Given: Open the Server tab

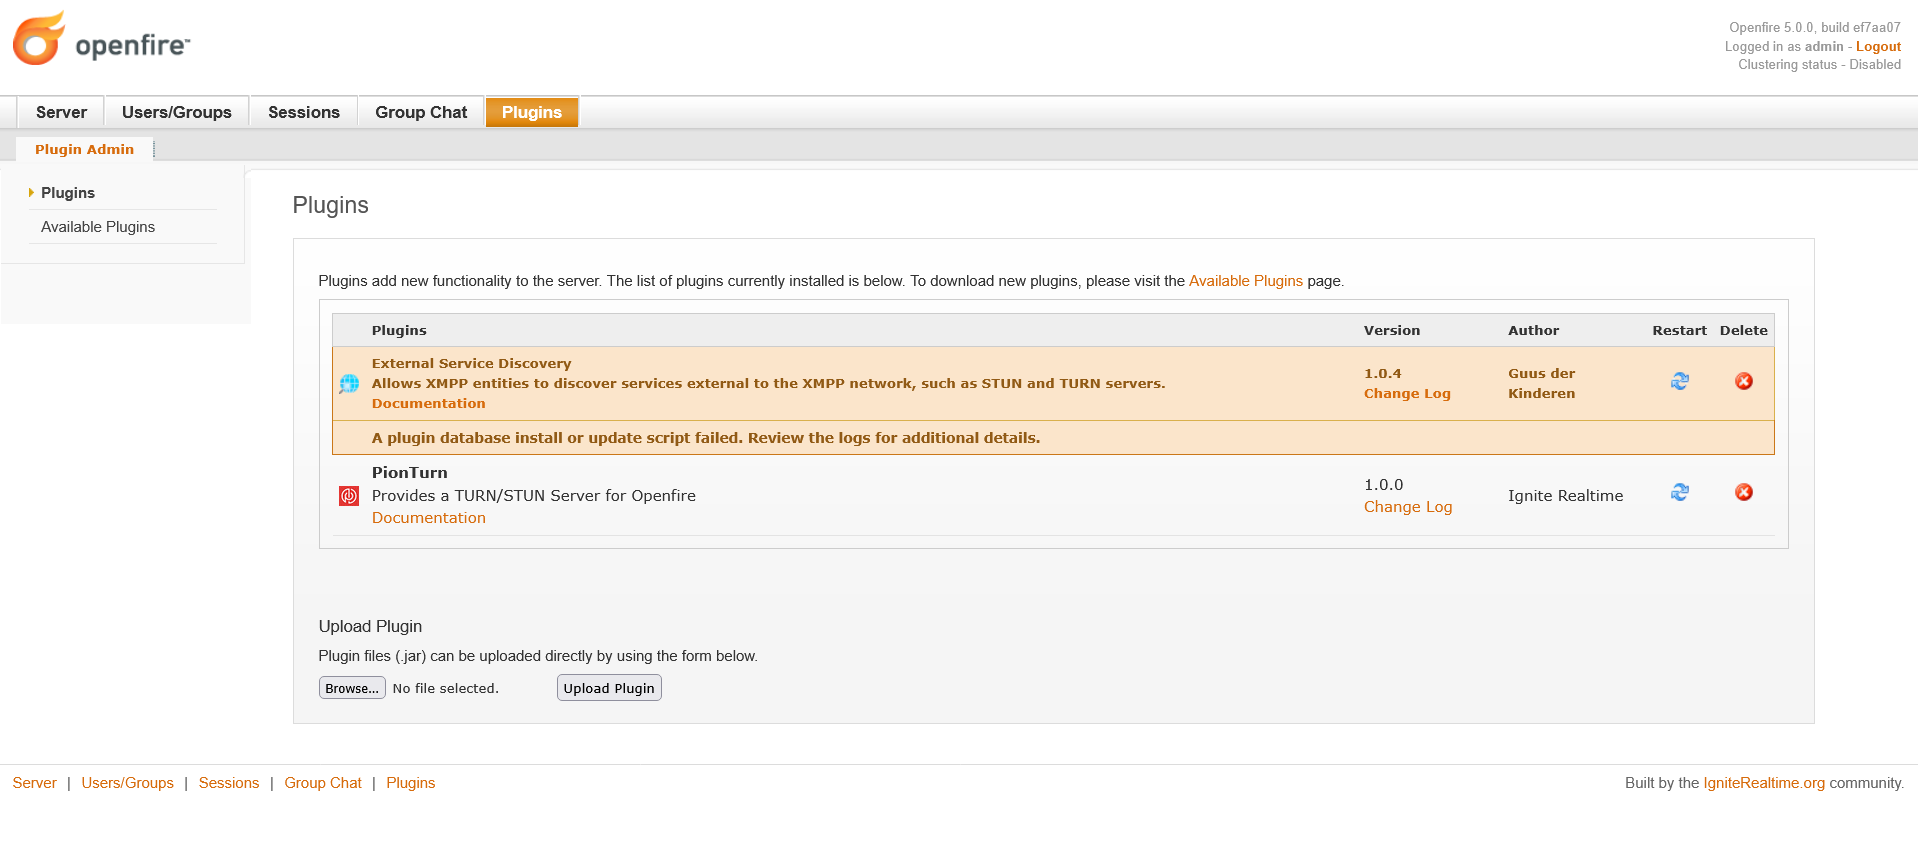Looking at the screenshot, I should [61, 112].
